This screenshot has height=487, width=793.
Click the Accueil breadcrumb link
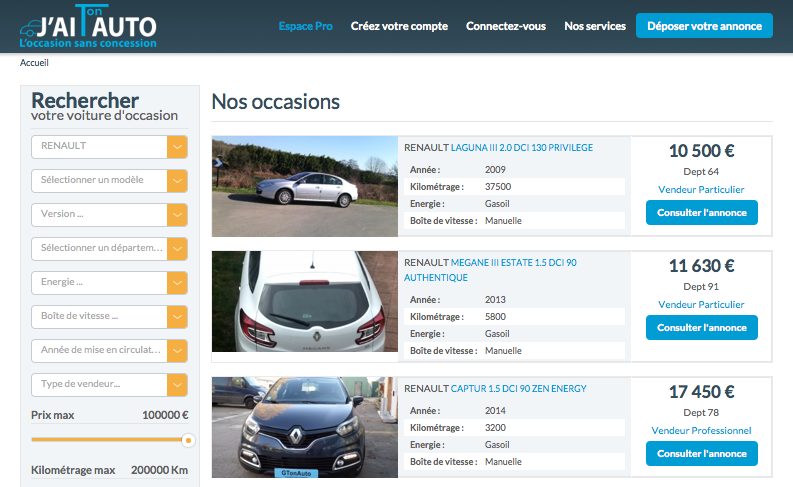(x=34, y=63)
